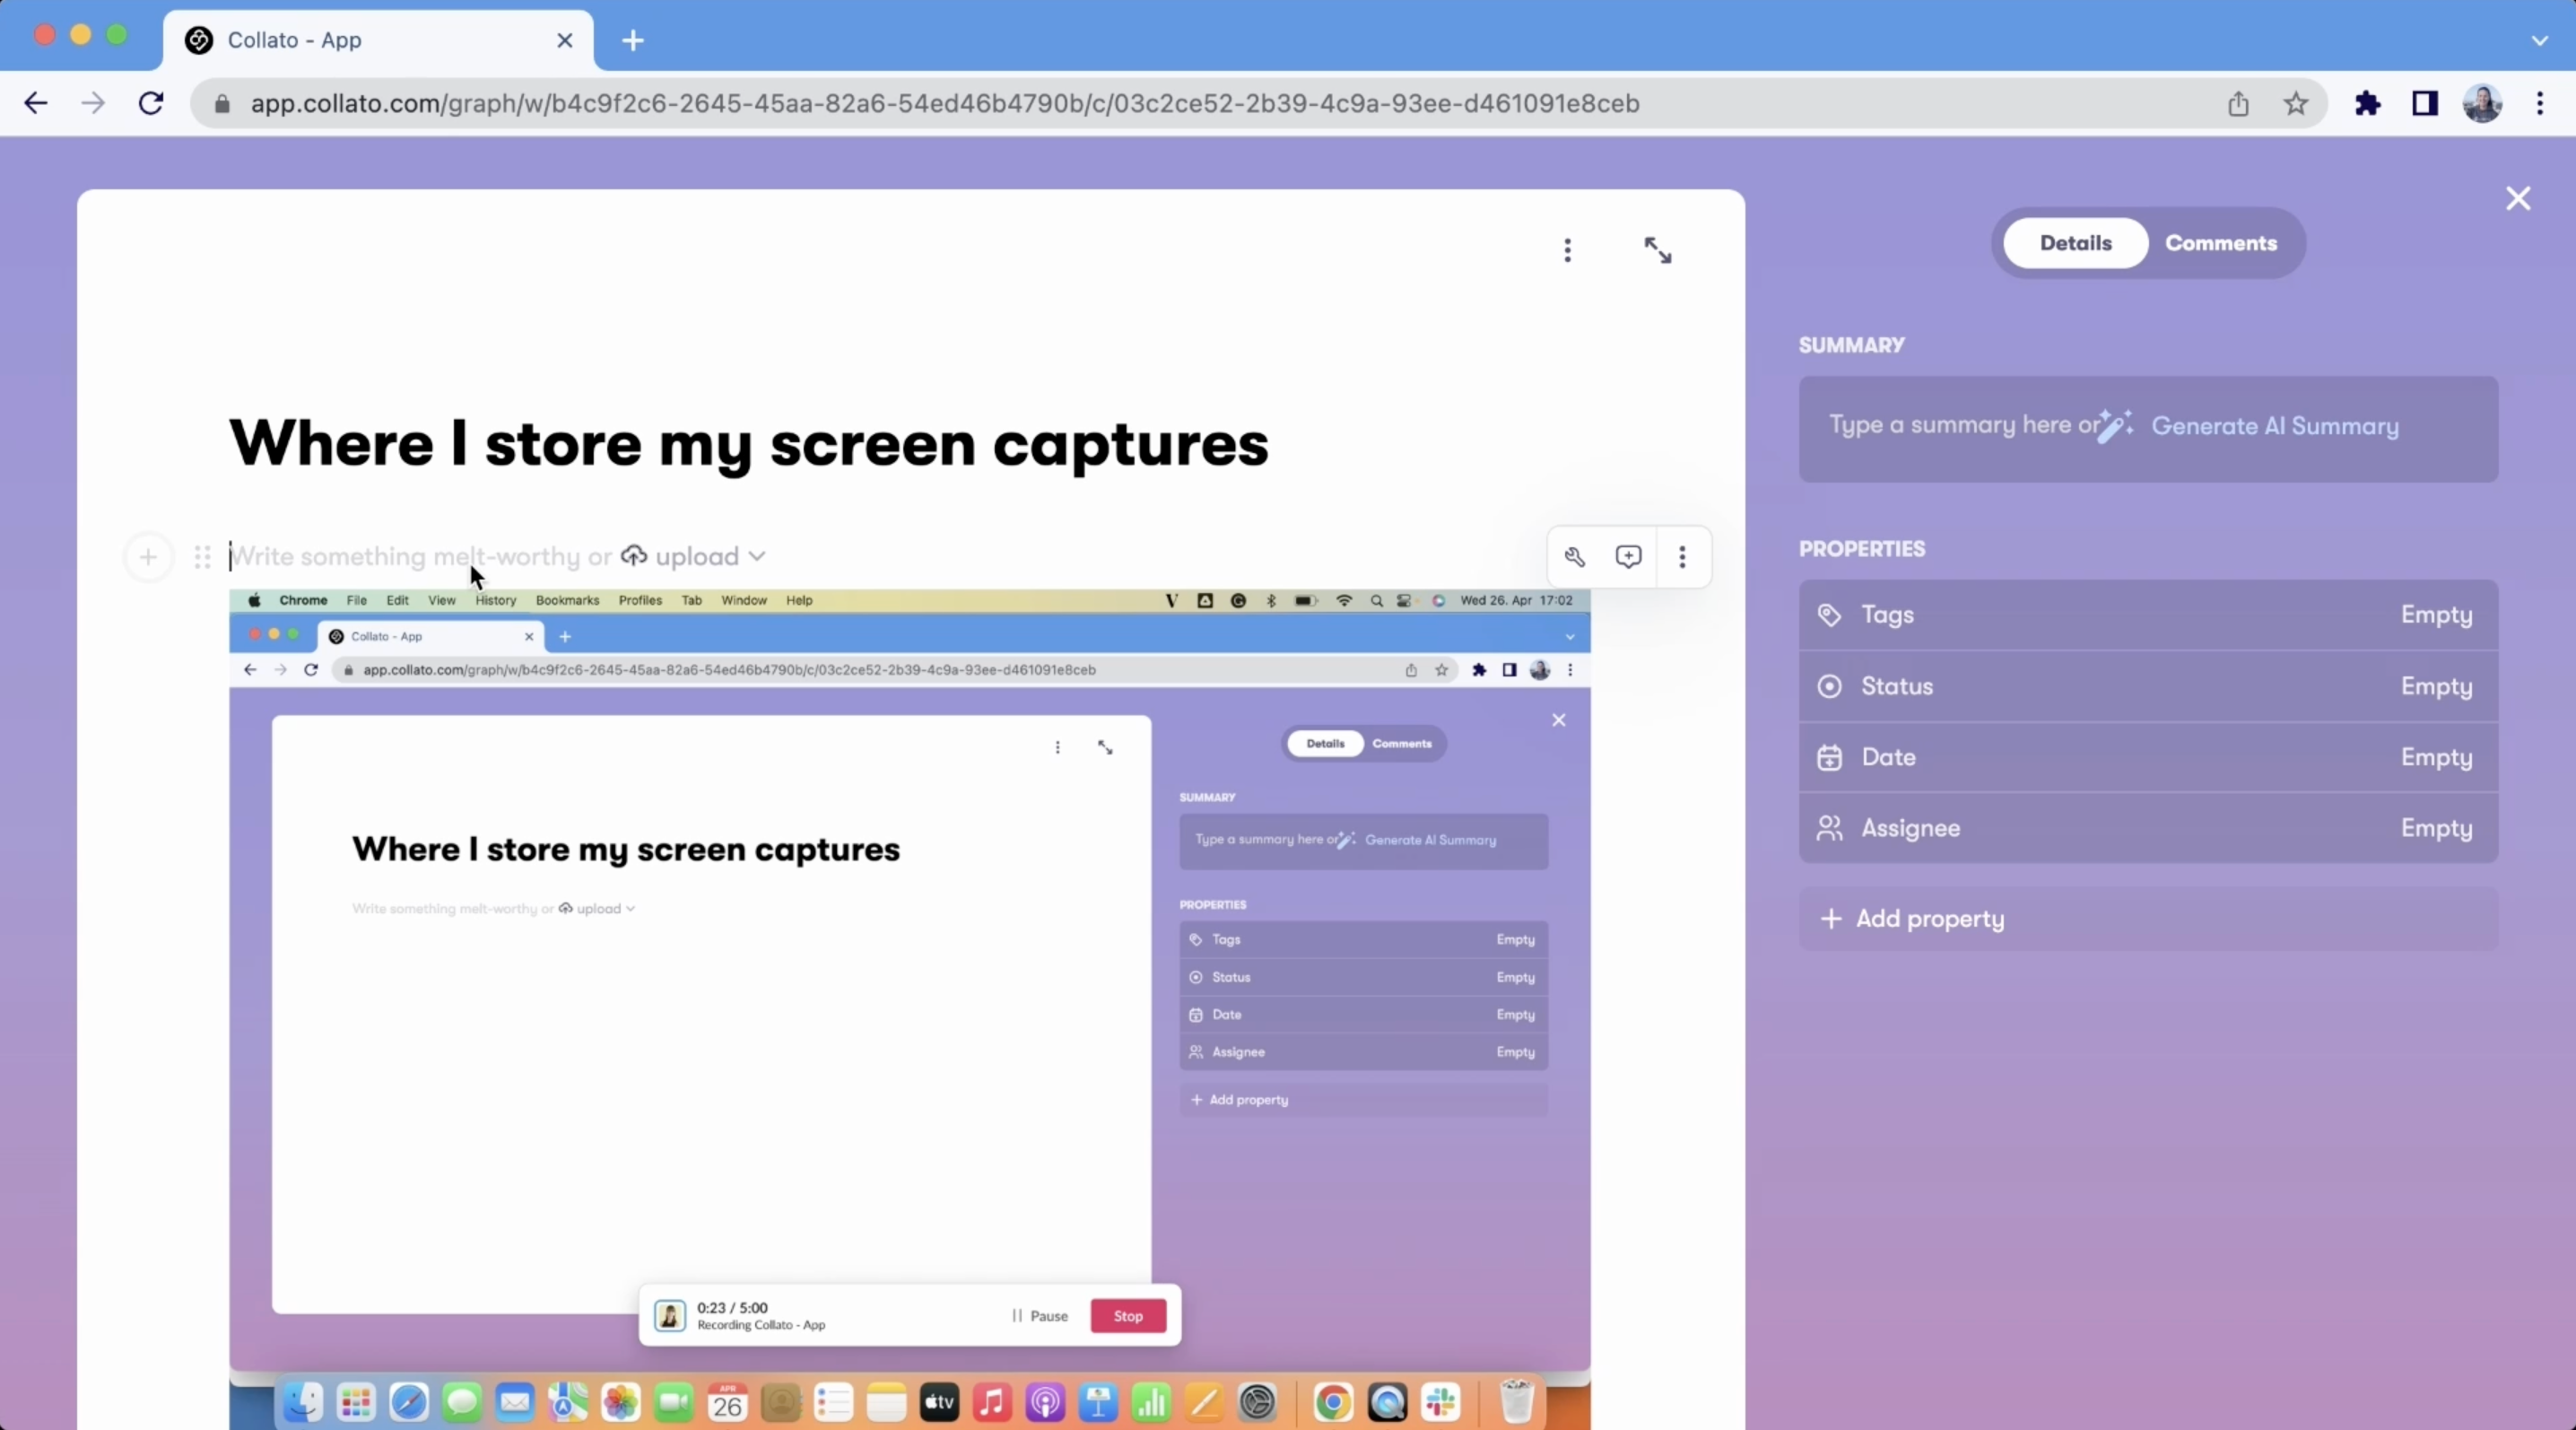Click the plus icon to add block
The height and width of the screenshot is (1430, 2576).
click(x=148, y=557)
